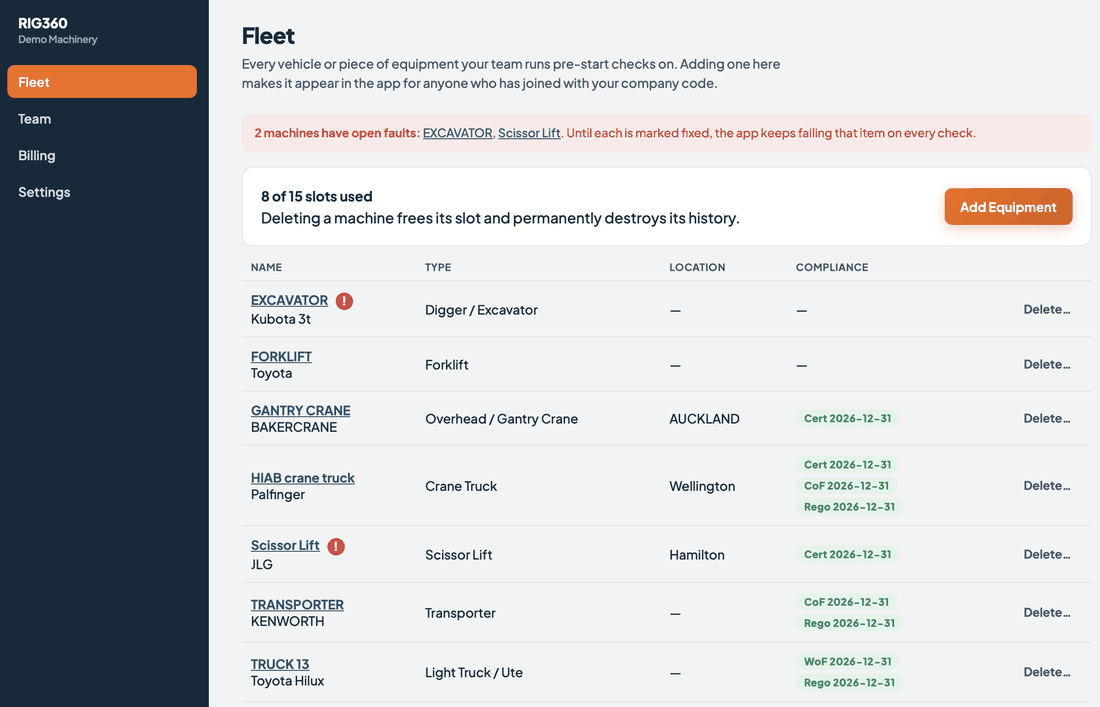Click the NAME column header
This screenshot has height=707, width=1100.
click(267, 267)
